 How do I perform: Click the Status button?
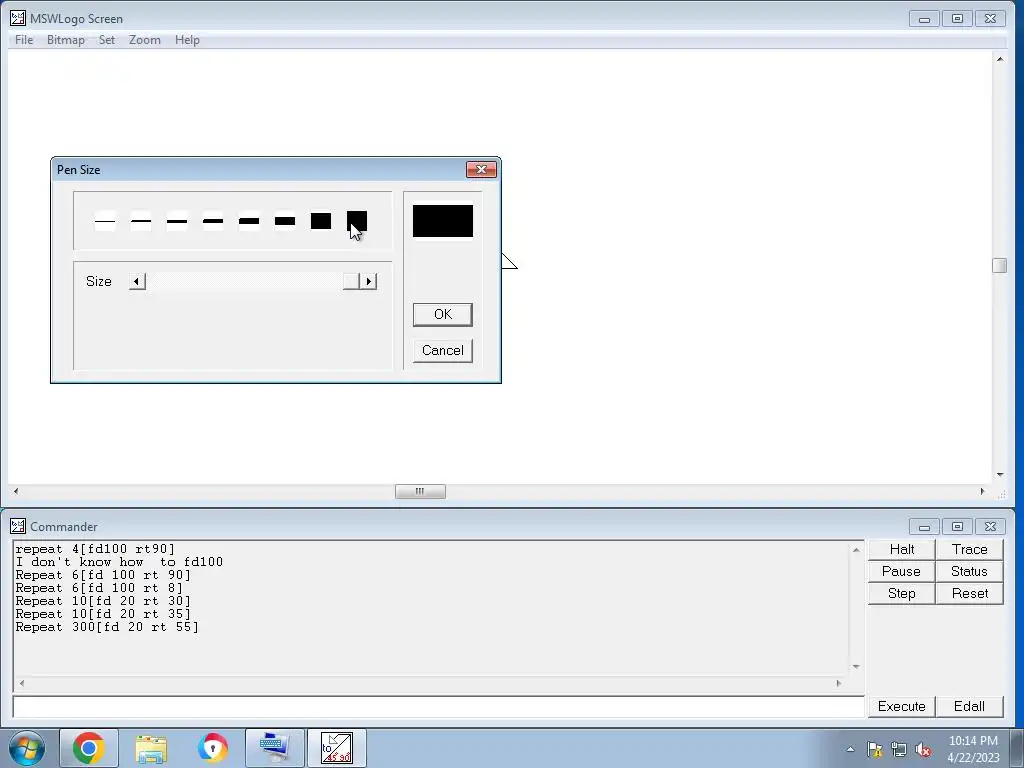tap(970, 571)
